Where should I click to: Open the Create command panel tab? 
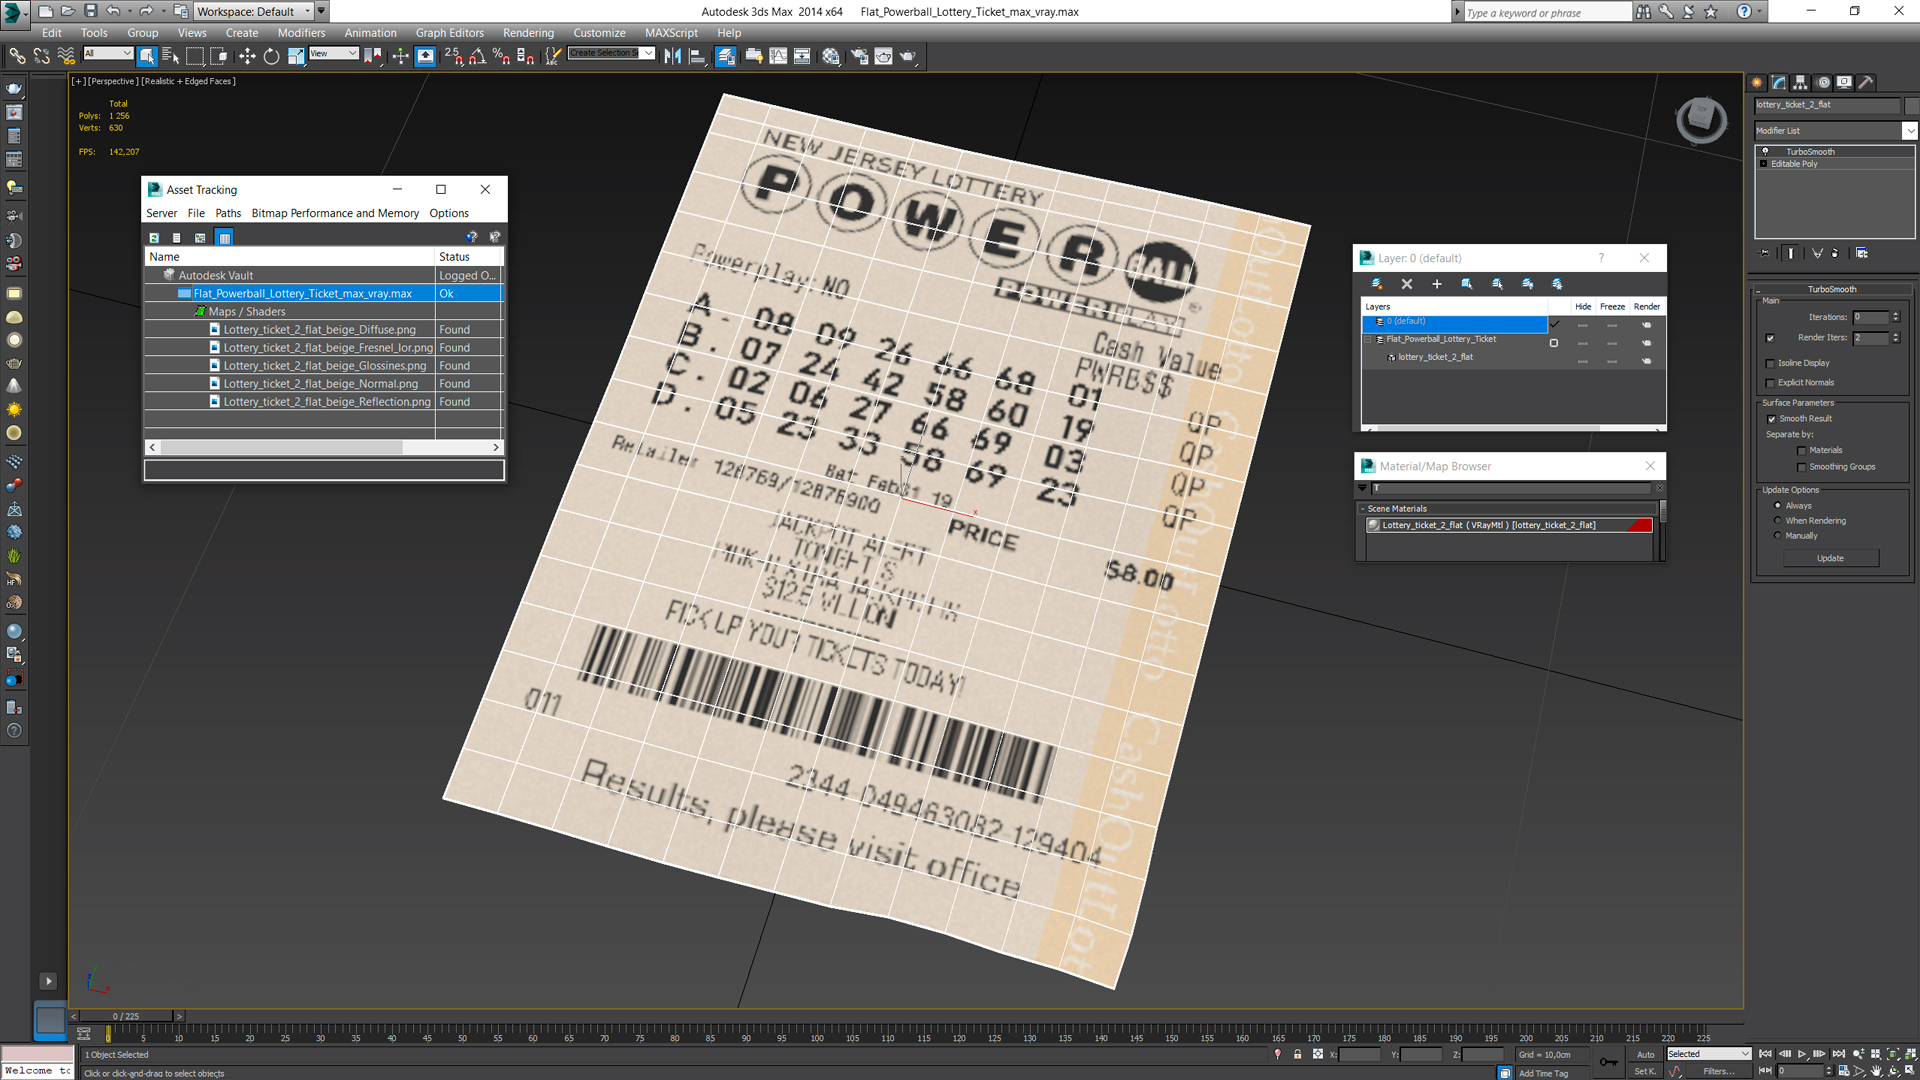click(x=1757, y=83)
